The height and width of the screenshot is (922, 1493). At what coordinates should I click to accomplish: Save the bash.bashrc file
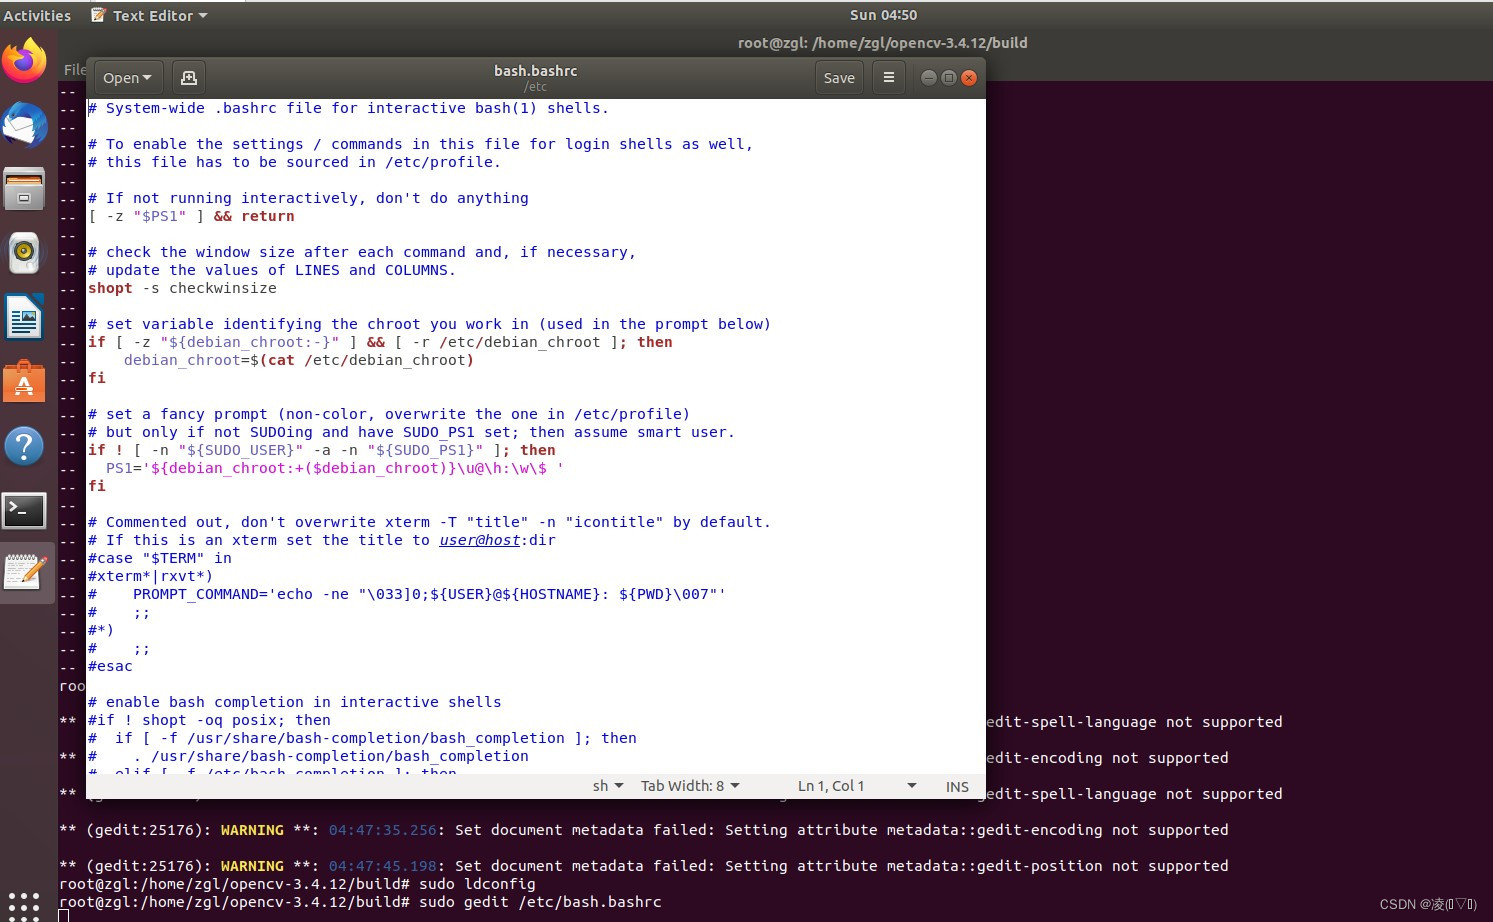839,78
